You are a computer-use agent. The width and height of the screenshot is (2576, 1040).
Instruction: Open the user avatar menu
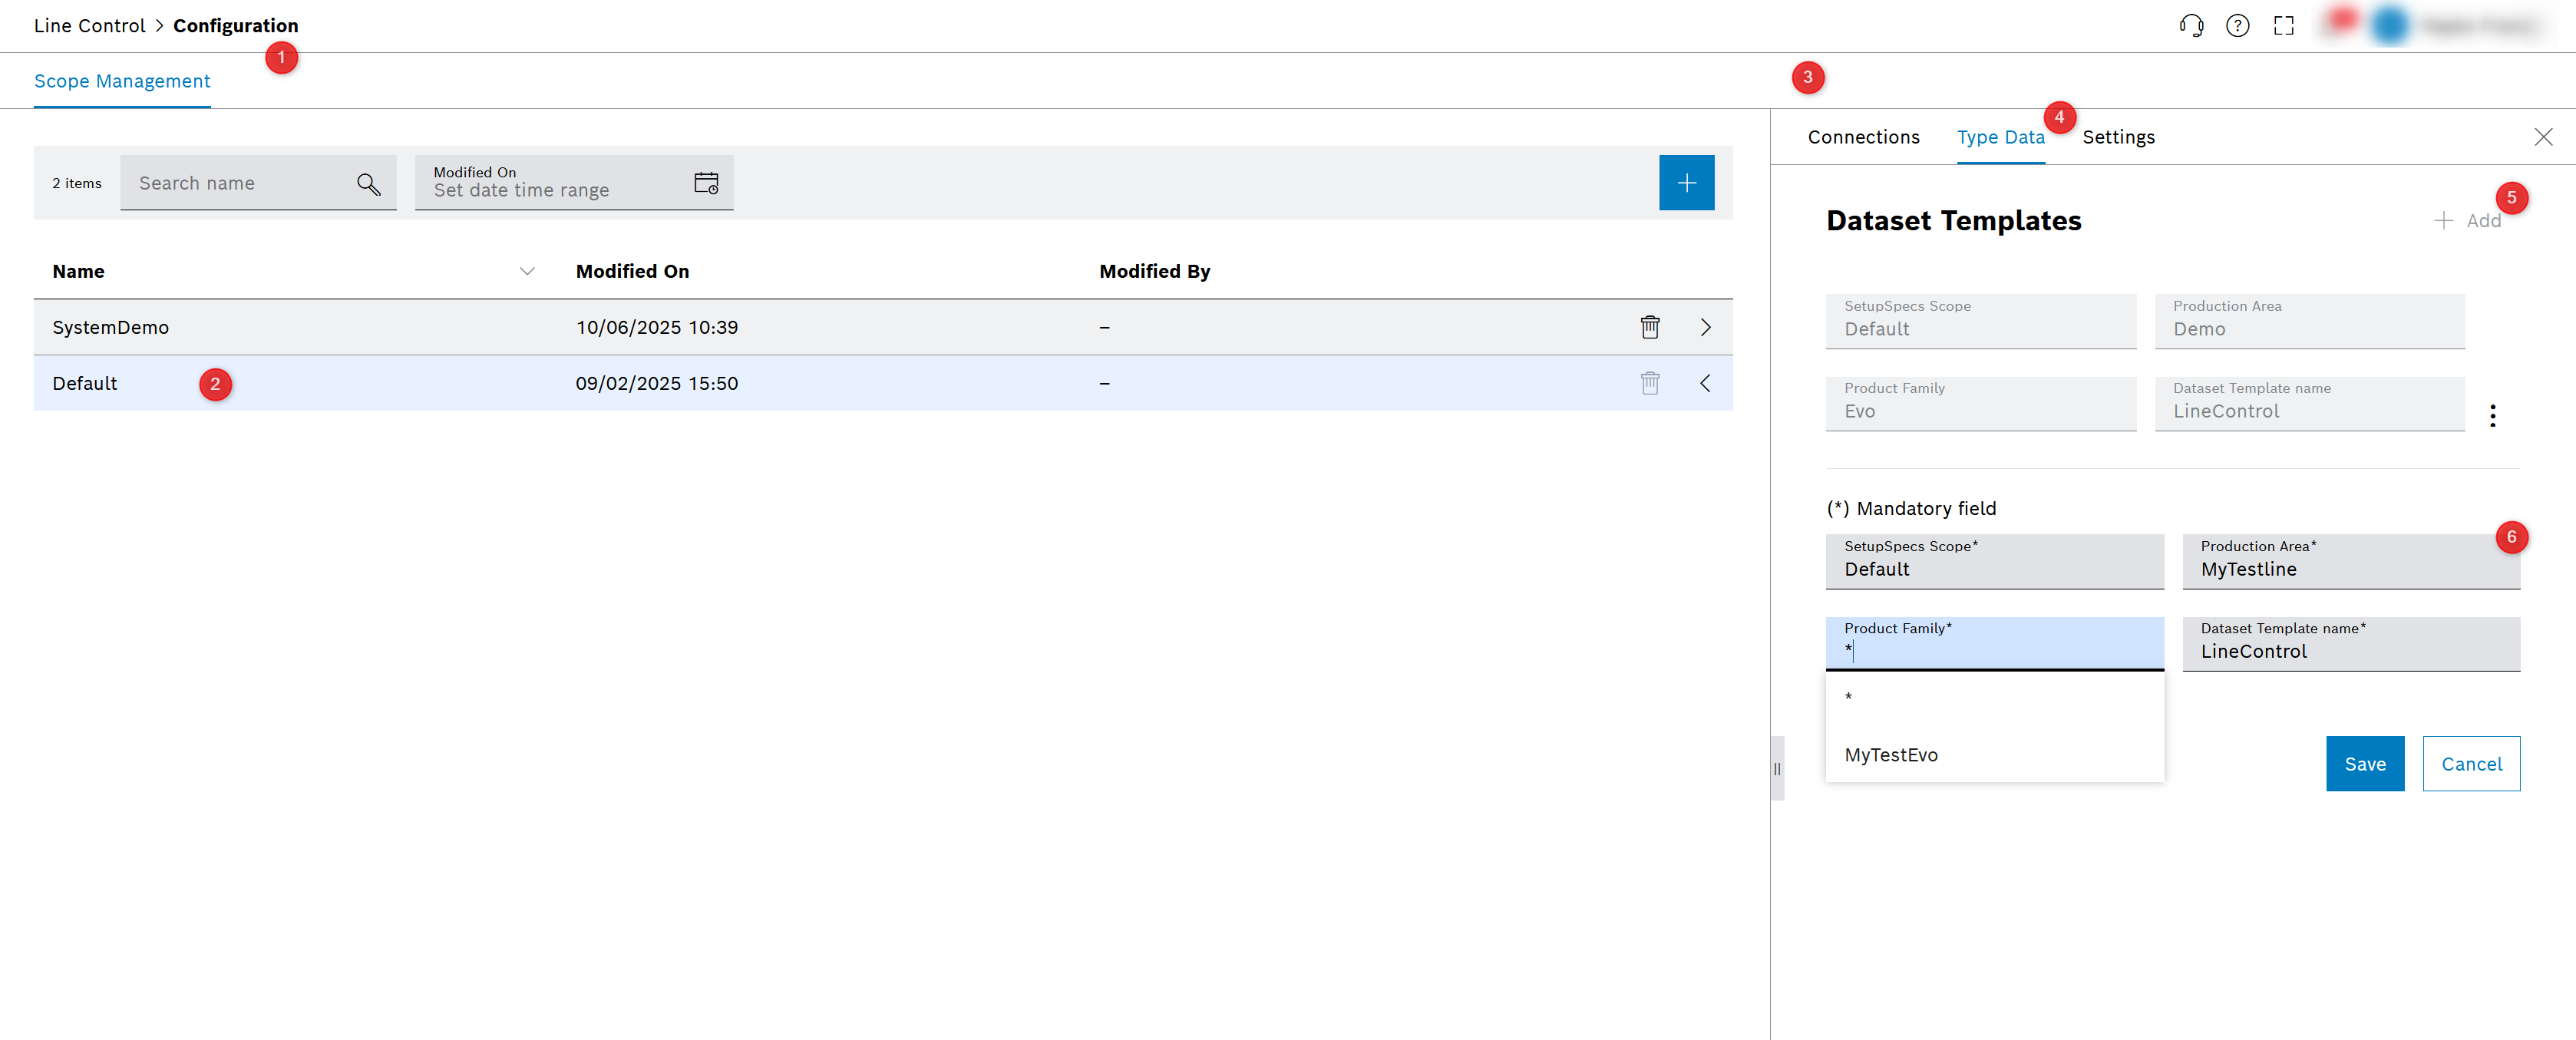coord(2390,25)
